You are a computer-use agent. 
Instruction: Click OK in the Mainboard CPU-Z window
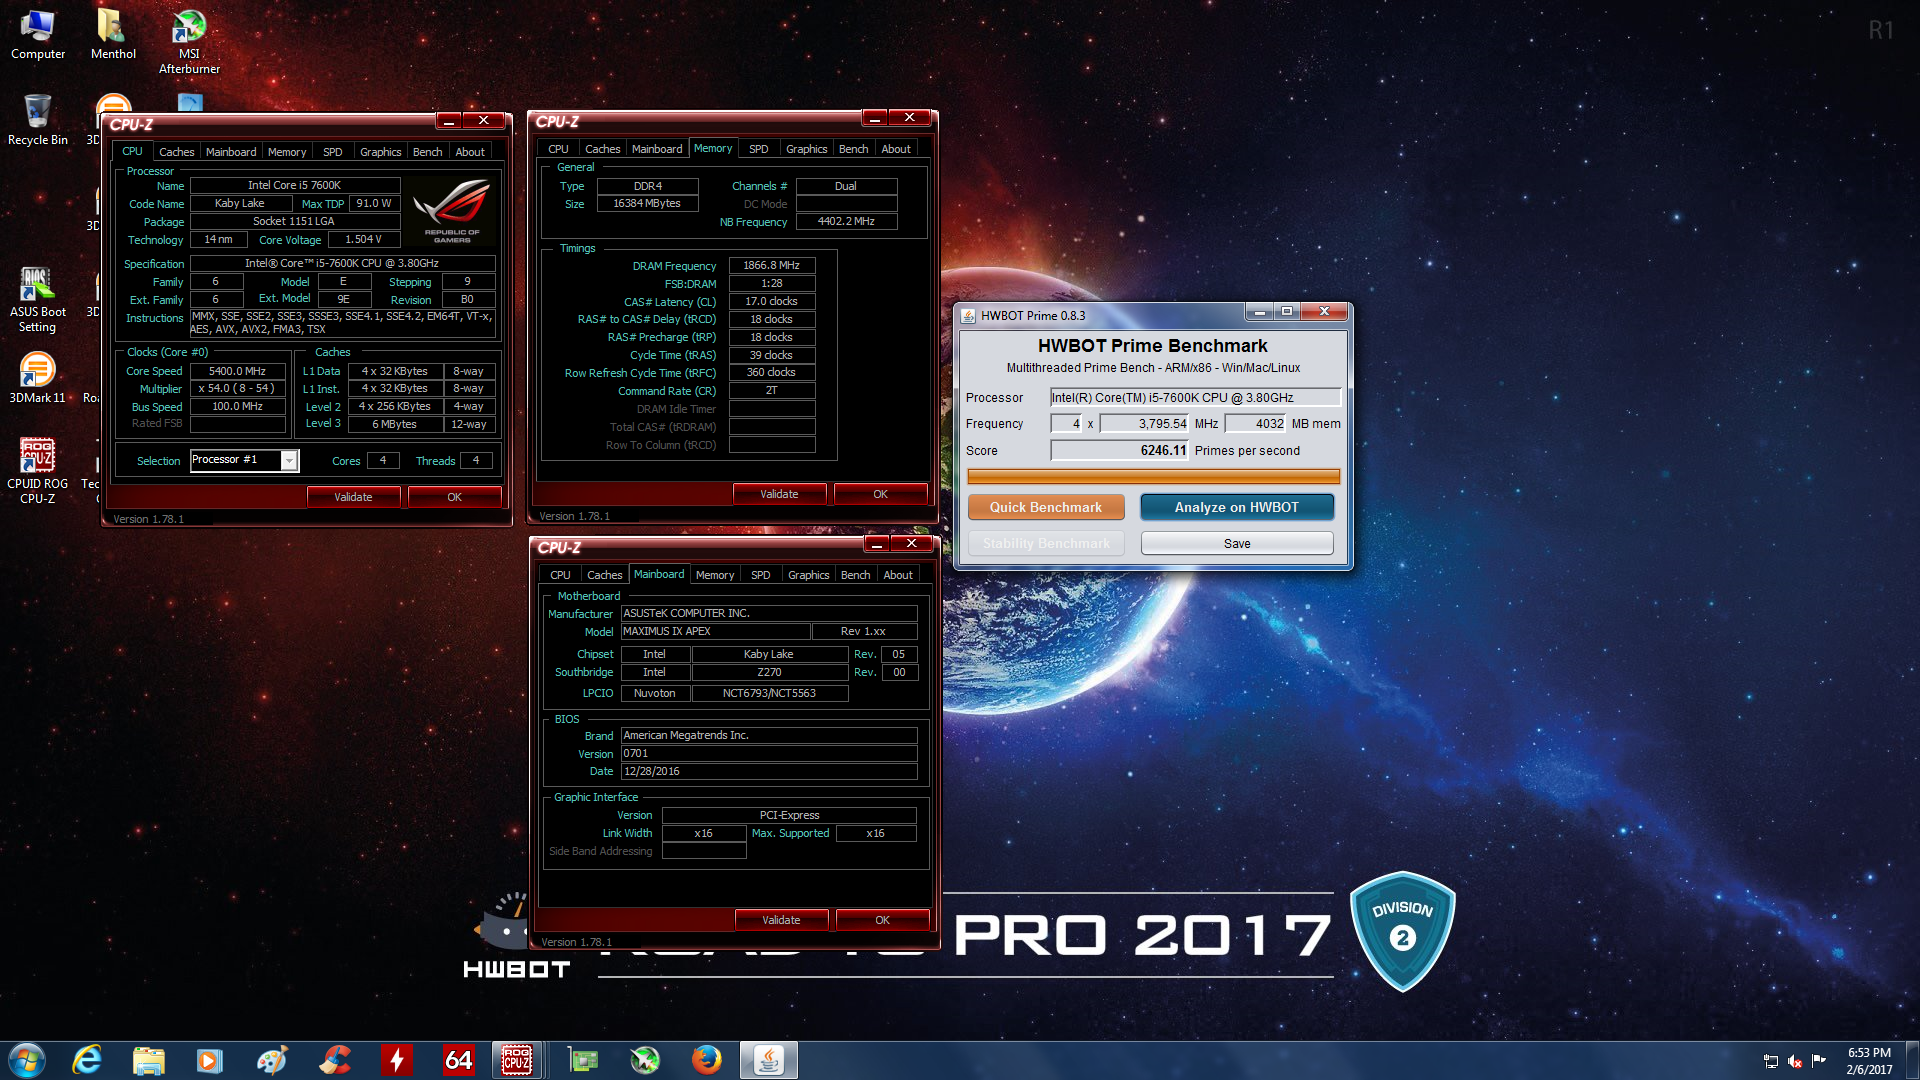pos(882,920)
